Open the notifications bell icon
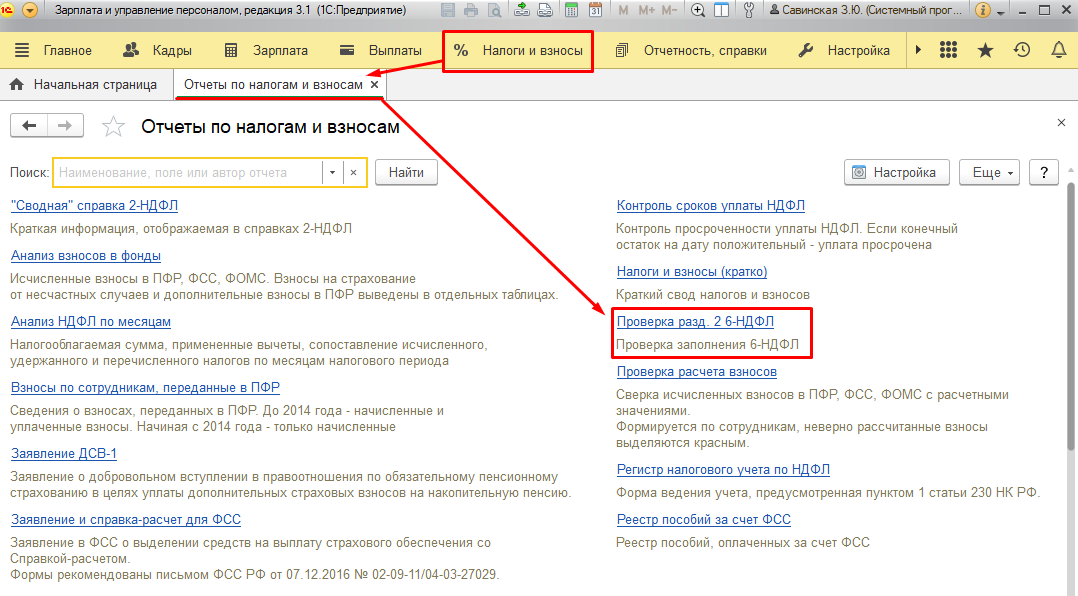The width and height of the screenshot is (1078, 596). (x=1057, y=51)
